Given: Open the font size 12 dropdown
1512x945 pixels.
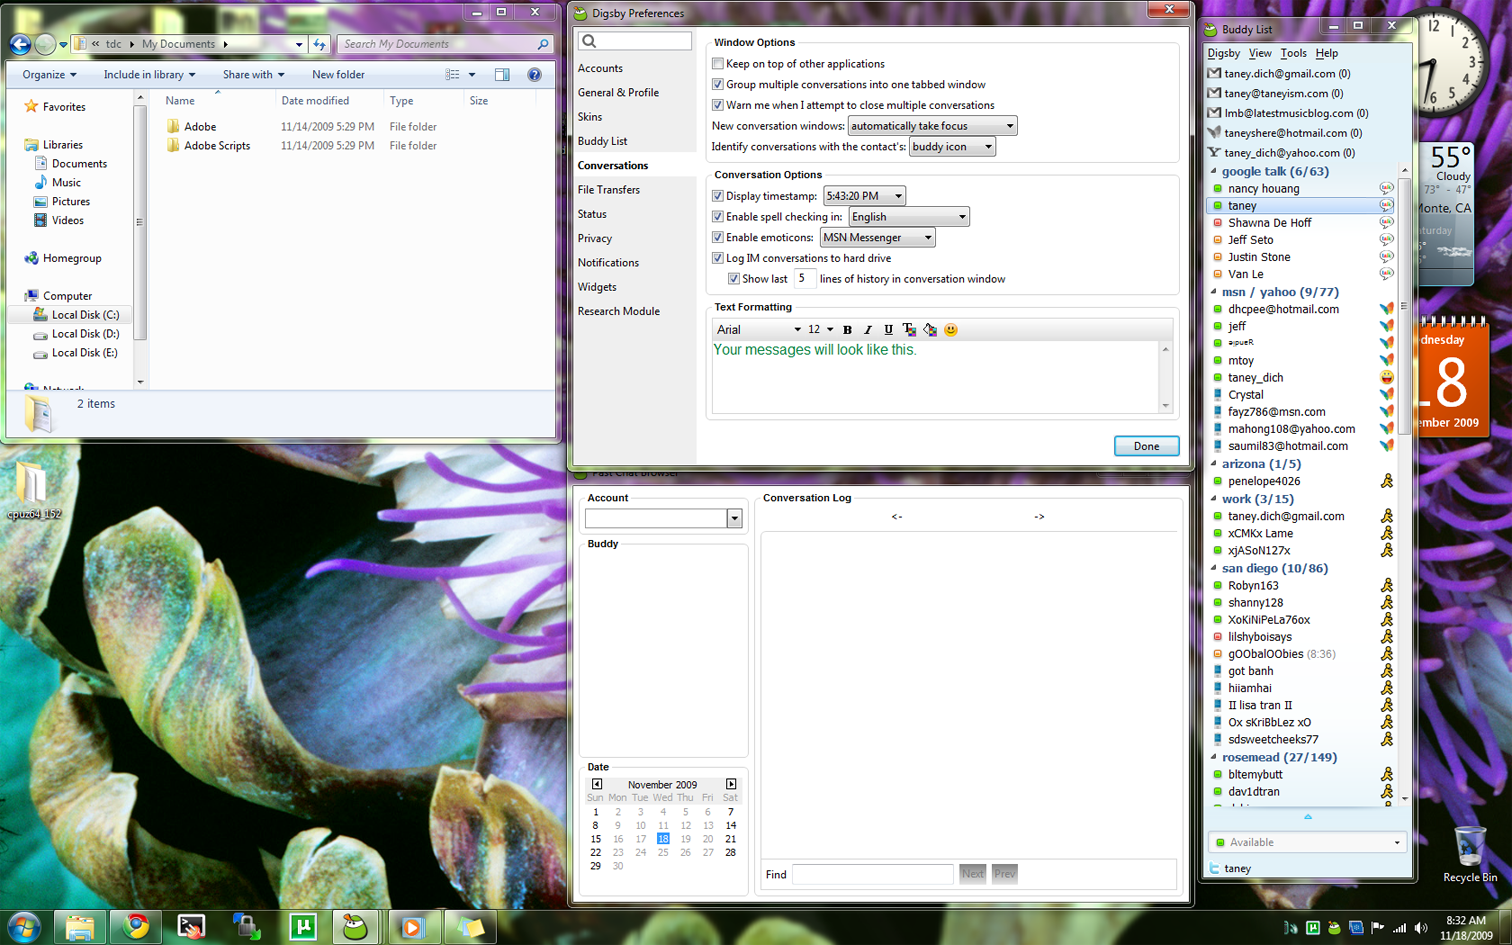Looking at the screenshot, I should [820, 330].
